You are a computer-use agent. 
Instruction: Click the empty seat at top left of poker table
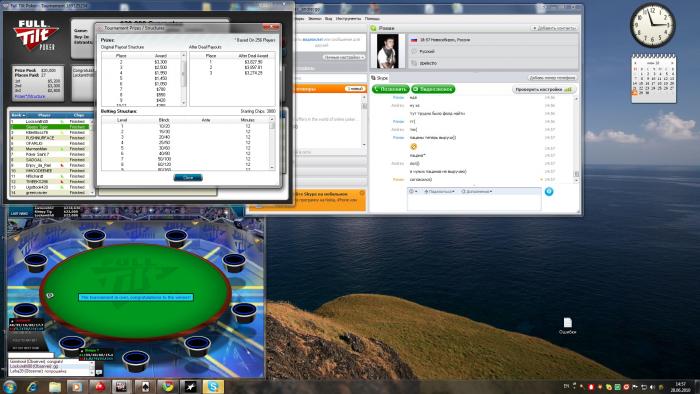tap(94, 238)
